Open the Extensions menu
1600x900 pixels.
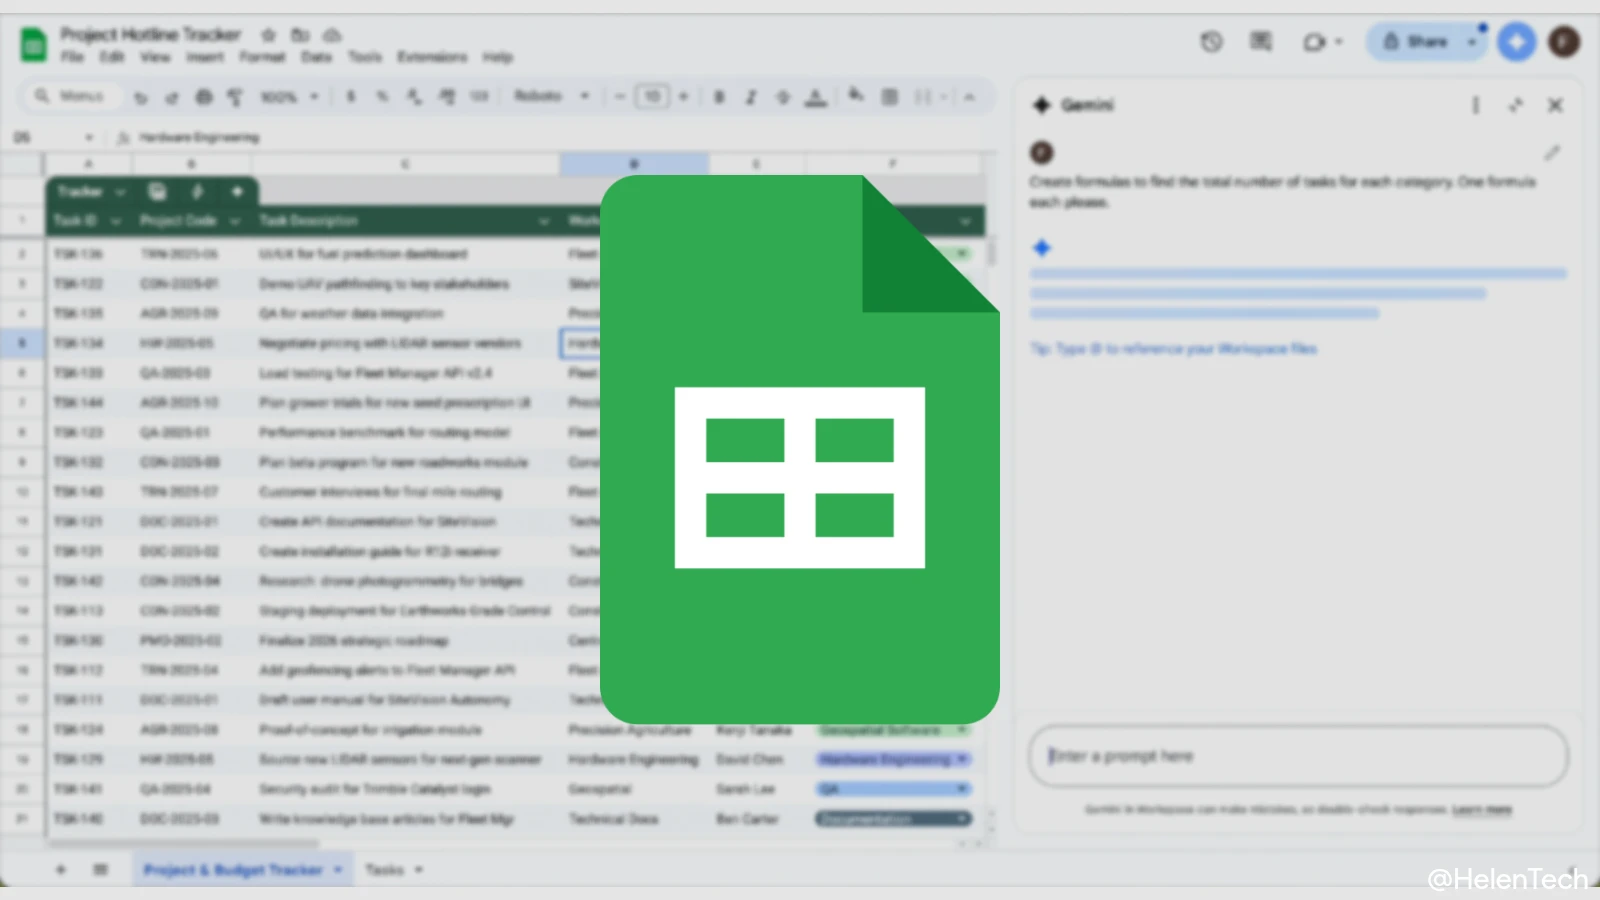click(432, 57)
